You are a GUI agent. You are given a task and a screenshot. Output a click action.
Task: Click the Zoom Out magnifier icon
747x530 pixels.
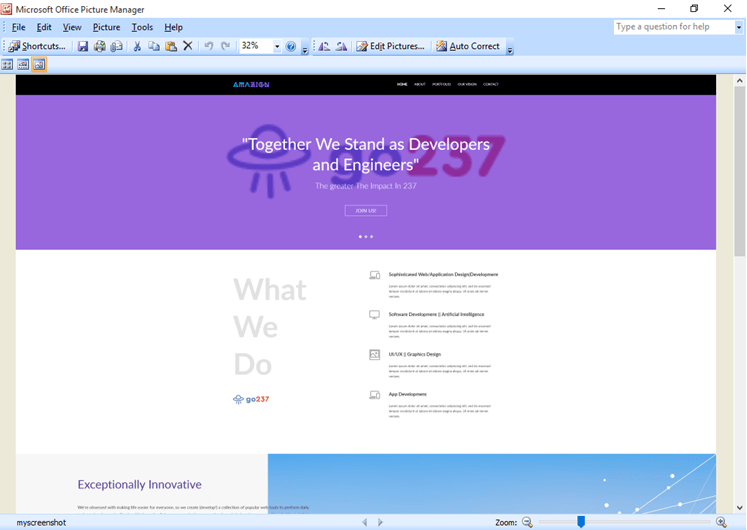point(527,522)
